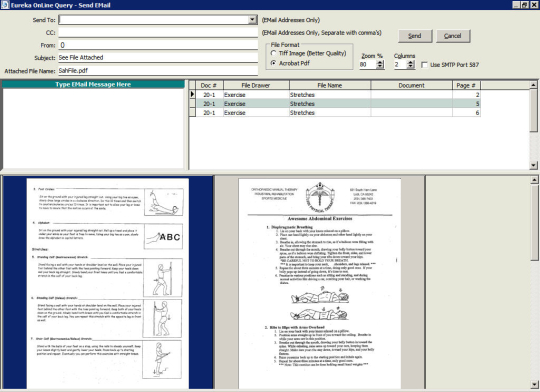The width and height of the screenshot is (540, 392).
Task: Click the page number 5 cell
Action: 466,103
